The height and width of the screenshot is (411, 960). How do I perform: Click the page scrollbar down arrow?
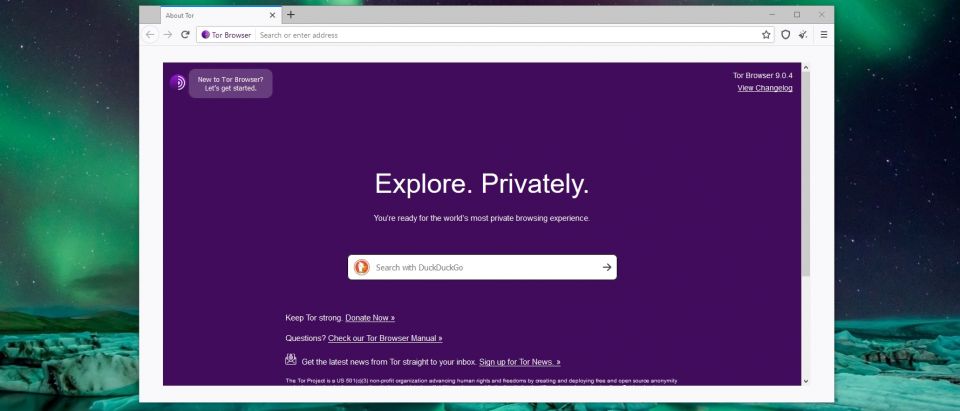point(806,381)
